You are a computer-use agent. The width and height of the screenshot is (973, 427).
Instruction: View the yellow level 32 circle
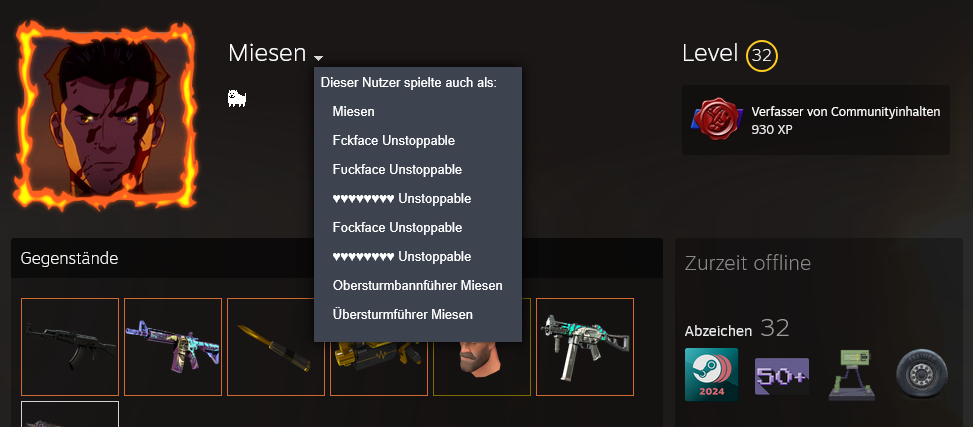(x=761, y=56)
